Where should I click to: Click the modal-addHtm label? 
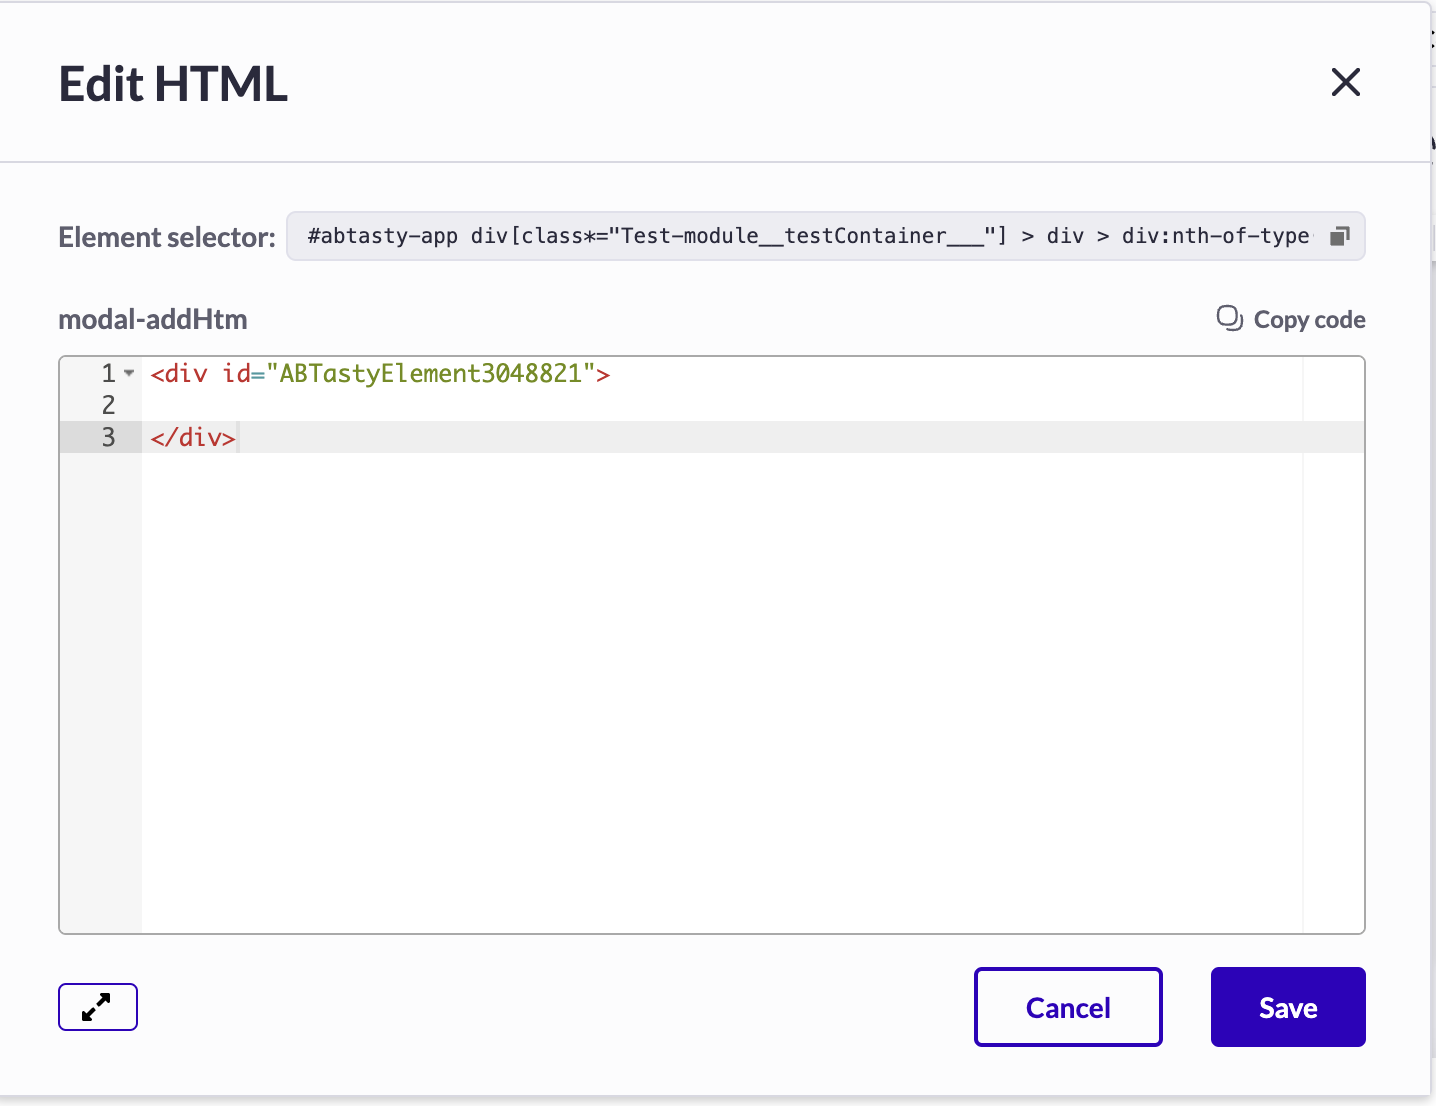(x=153, y=319)
